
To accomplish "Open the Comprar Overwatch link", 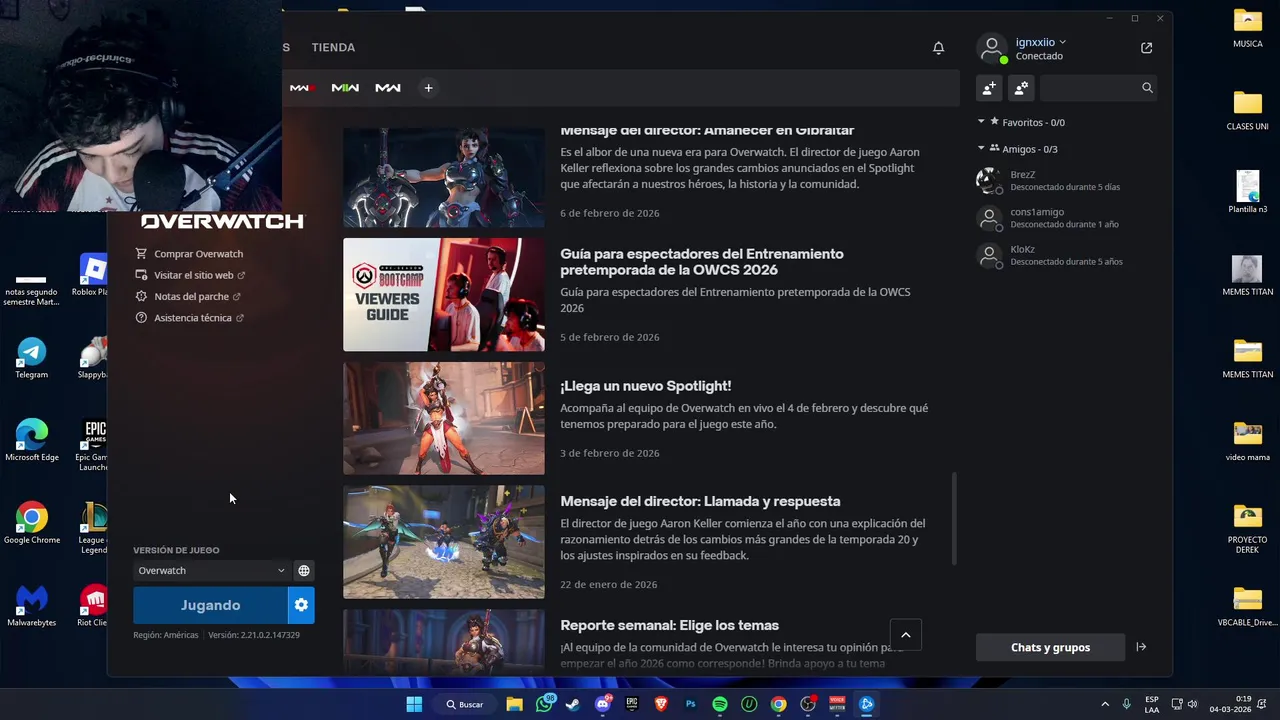I will point(198,254).
